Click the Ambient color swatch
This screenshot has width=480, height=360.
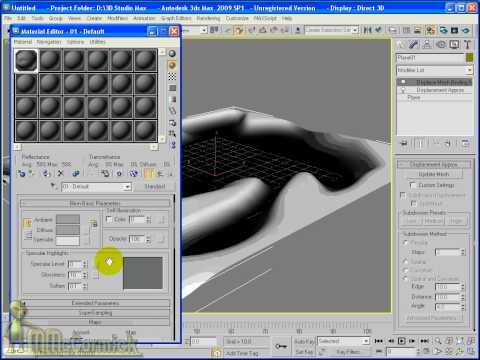(68, 219)
